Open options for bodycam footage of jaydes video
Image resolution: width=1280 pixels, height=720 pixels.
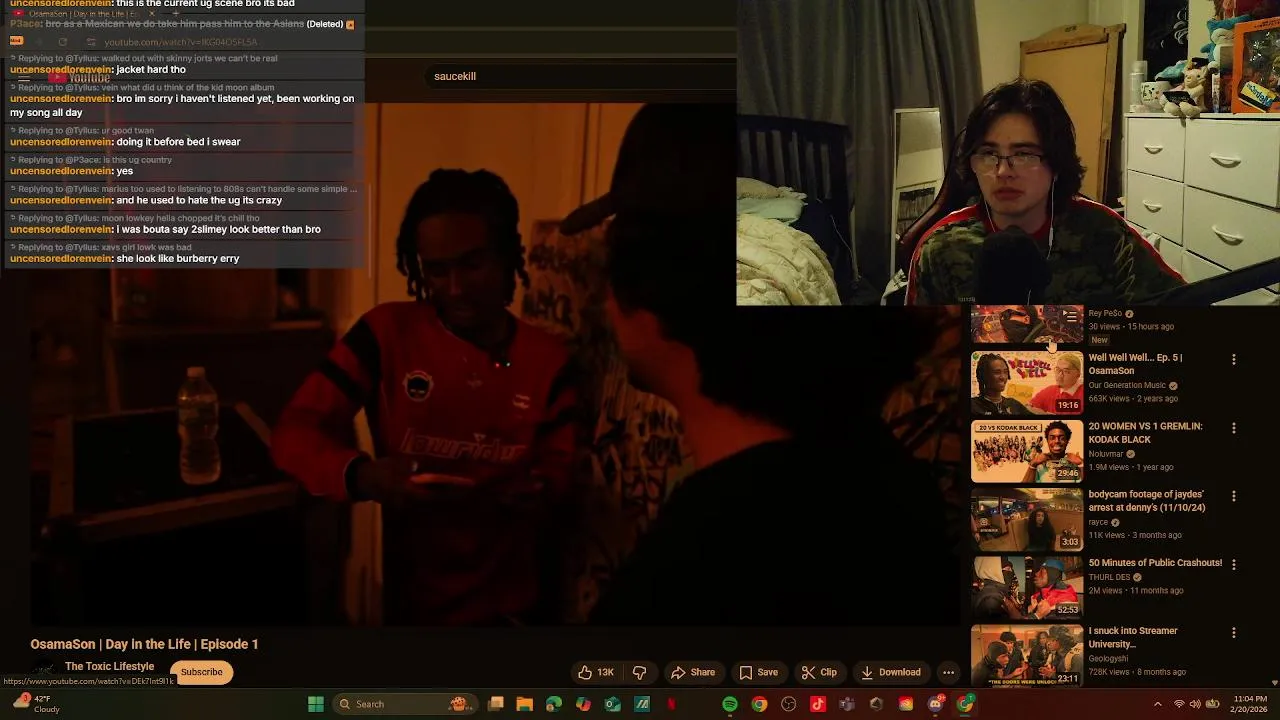pyautogui.click(x=1233, y=496)
